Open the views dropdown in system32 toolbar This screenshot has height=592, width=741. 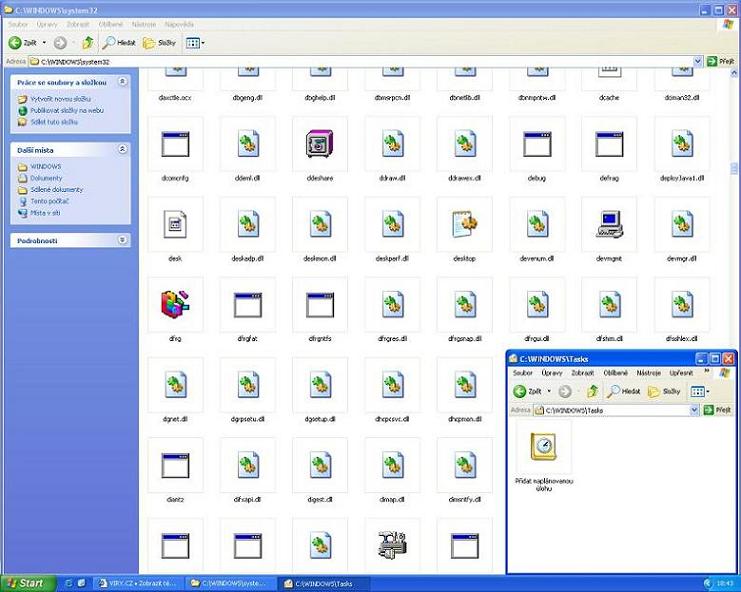tap(195, 43)
